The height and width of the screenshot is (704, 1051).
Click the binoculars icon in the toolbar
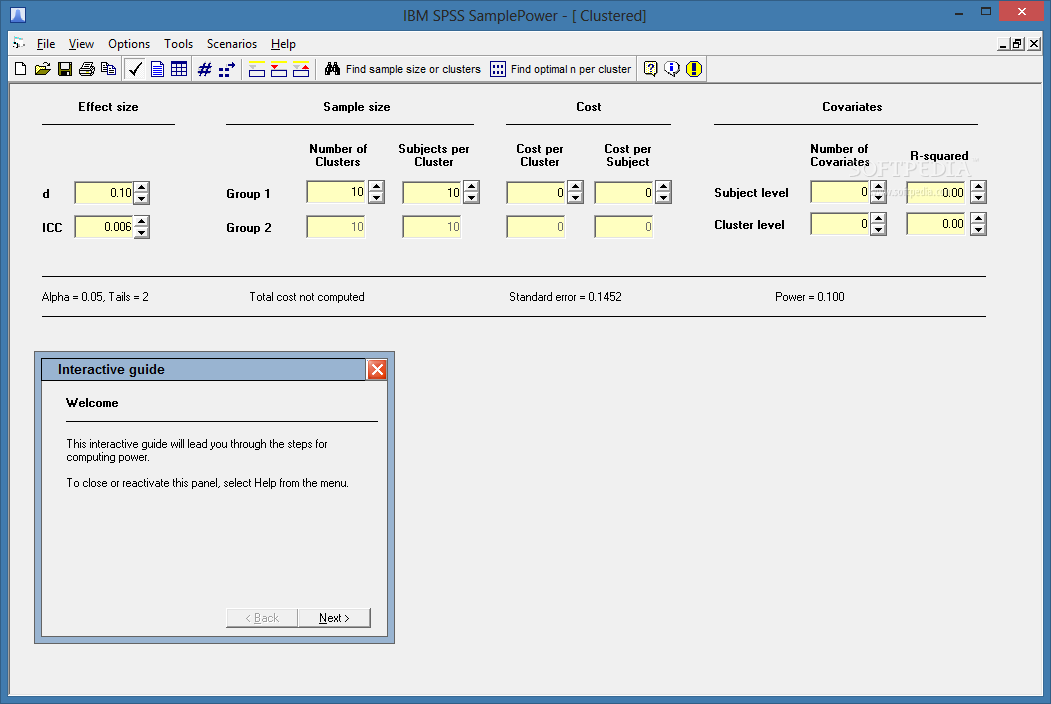pos(332,69)
